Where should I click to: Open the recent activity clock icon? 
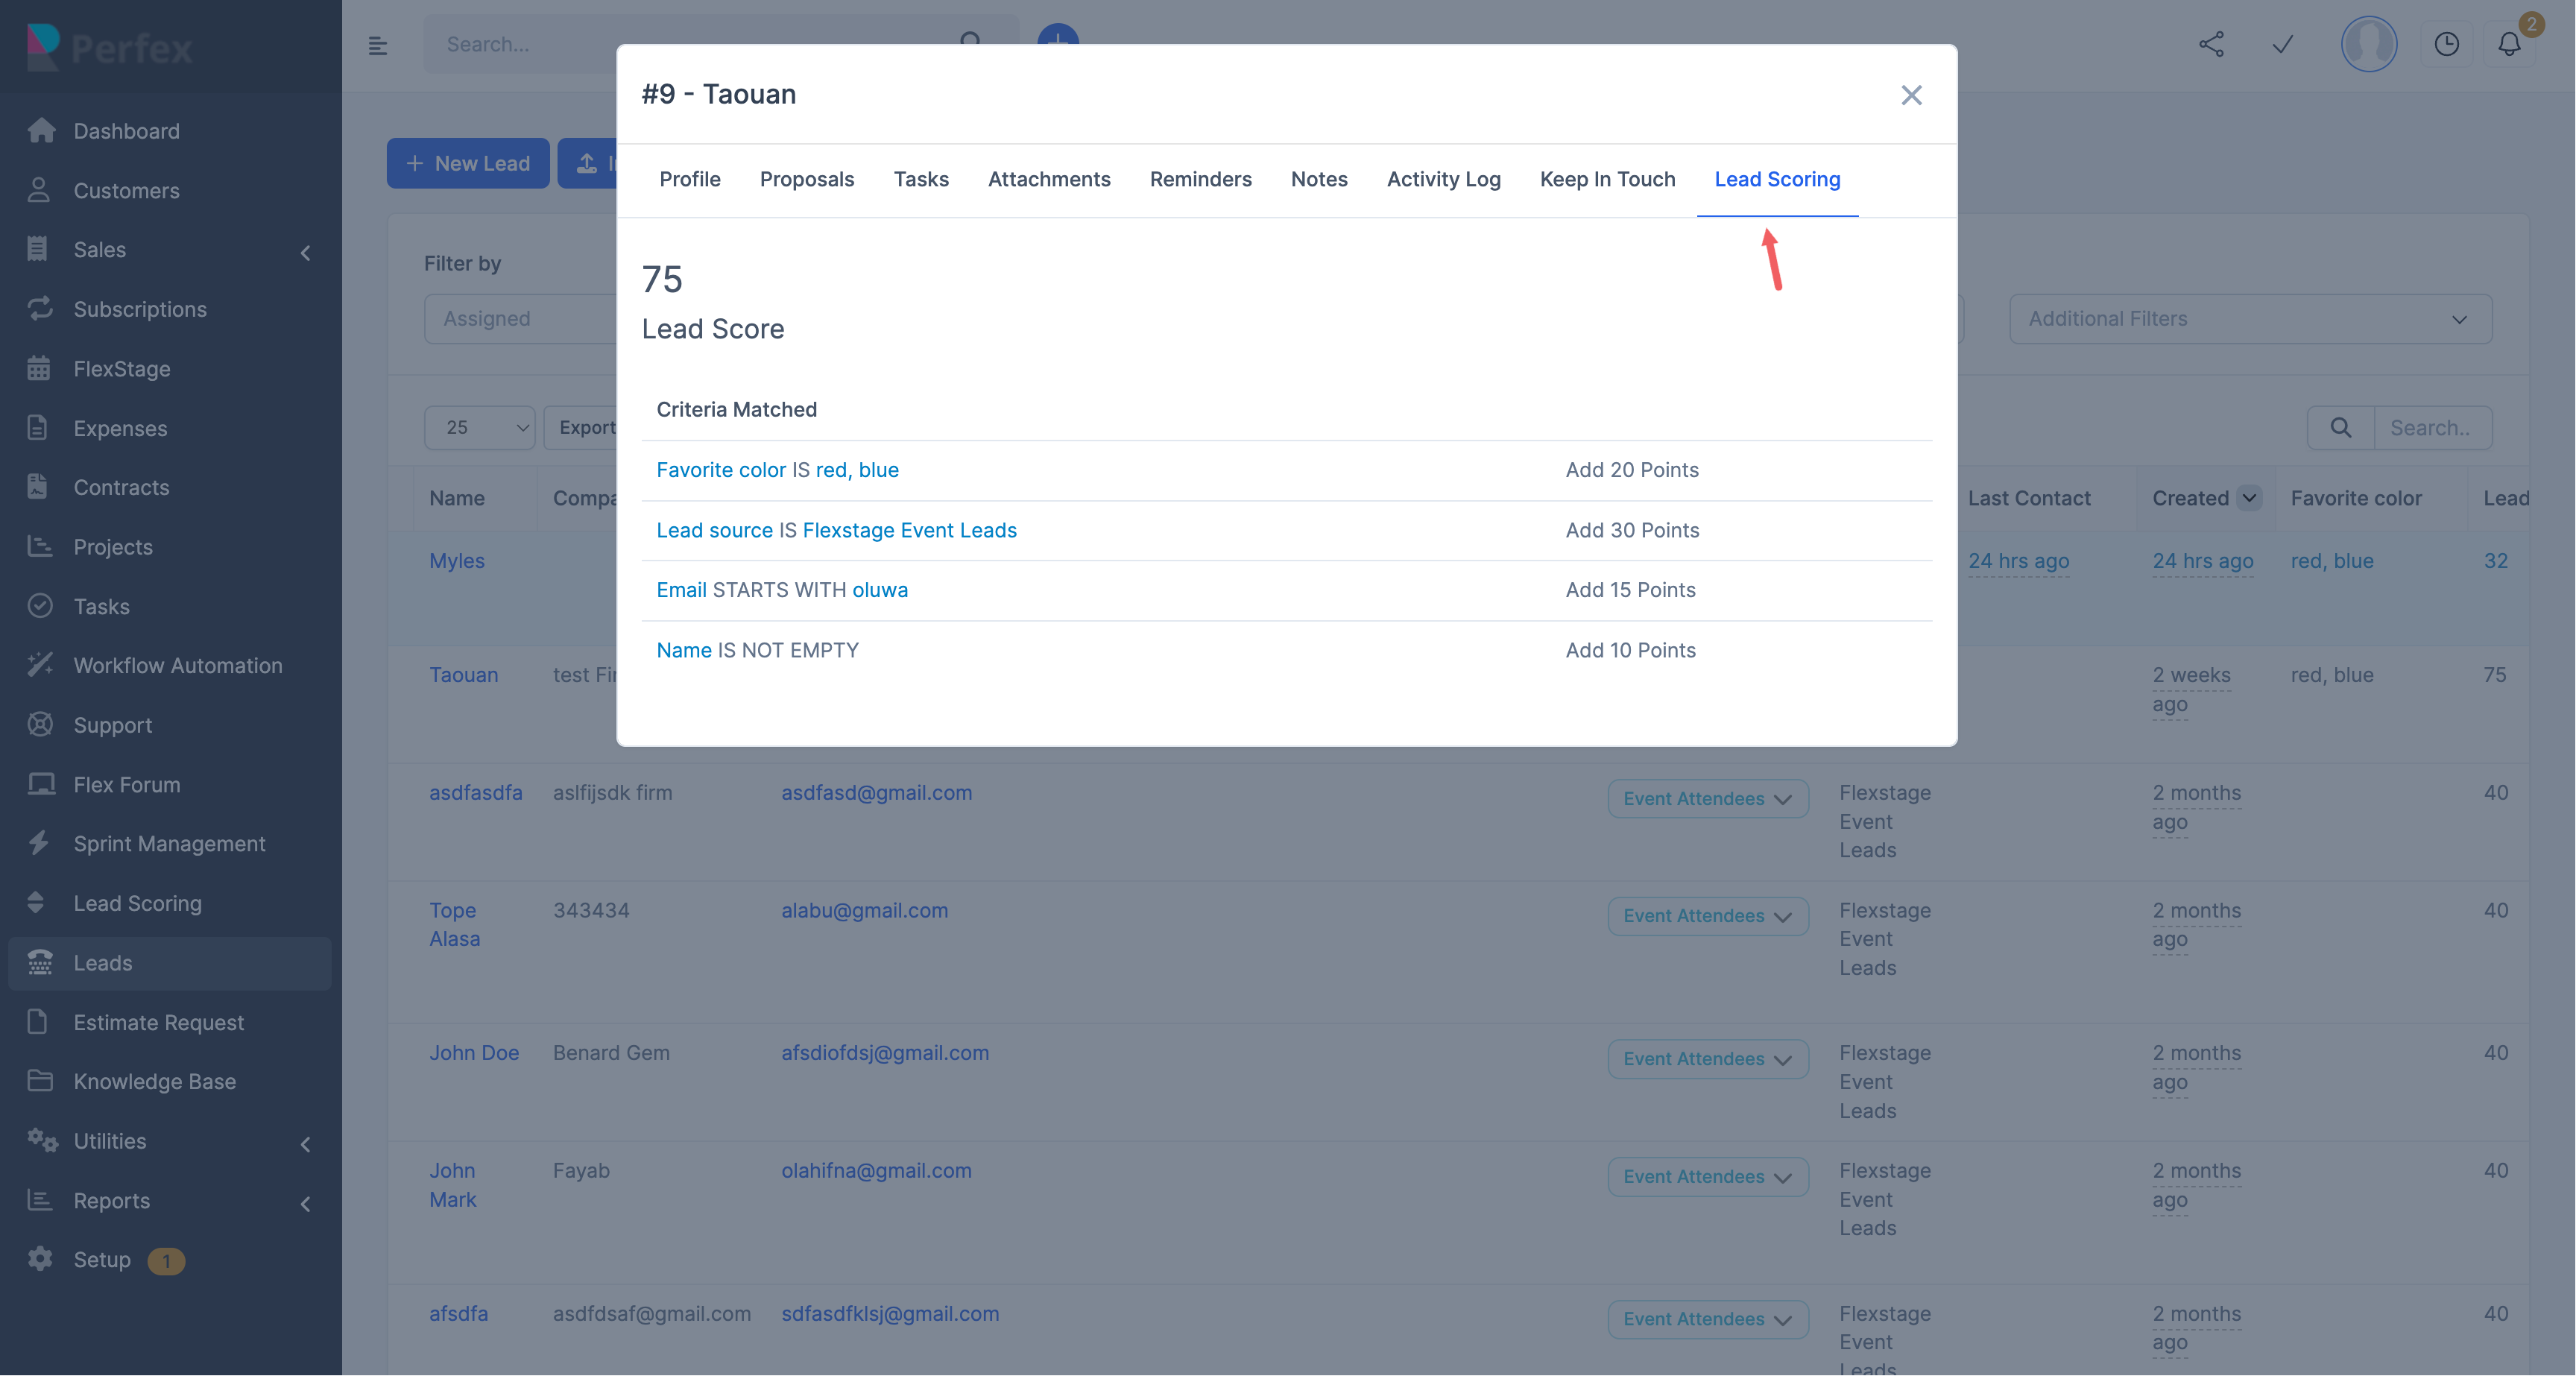[x=2447, y=45]
